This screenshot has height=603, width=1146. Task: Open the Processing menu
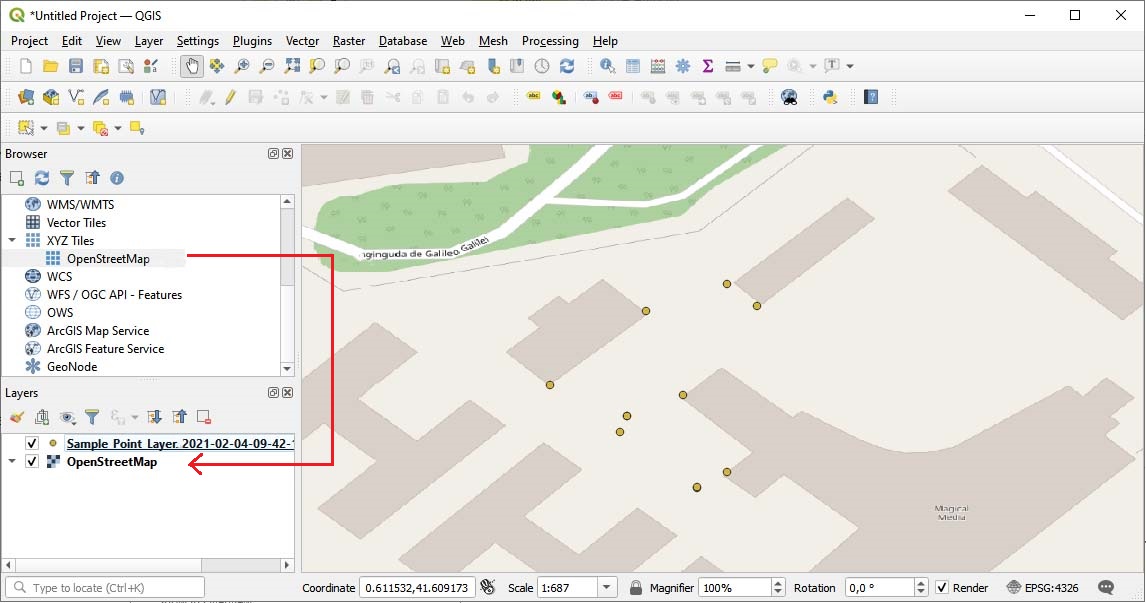(x=549, y=41)
